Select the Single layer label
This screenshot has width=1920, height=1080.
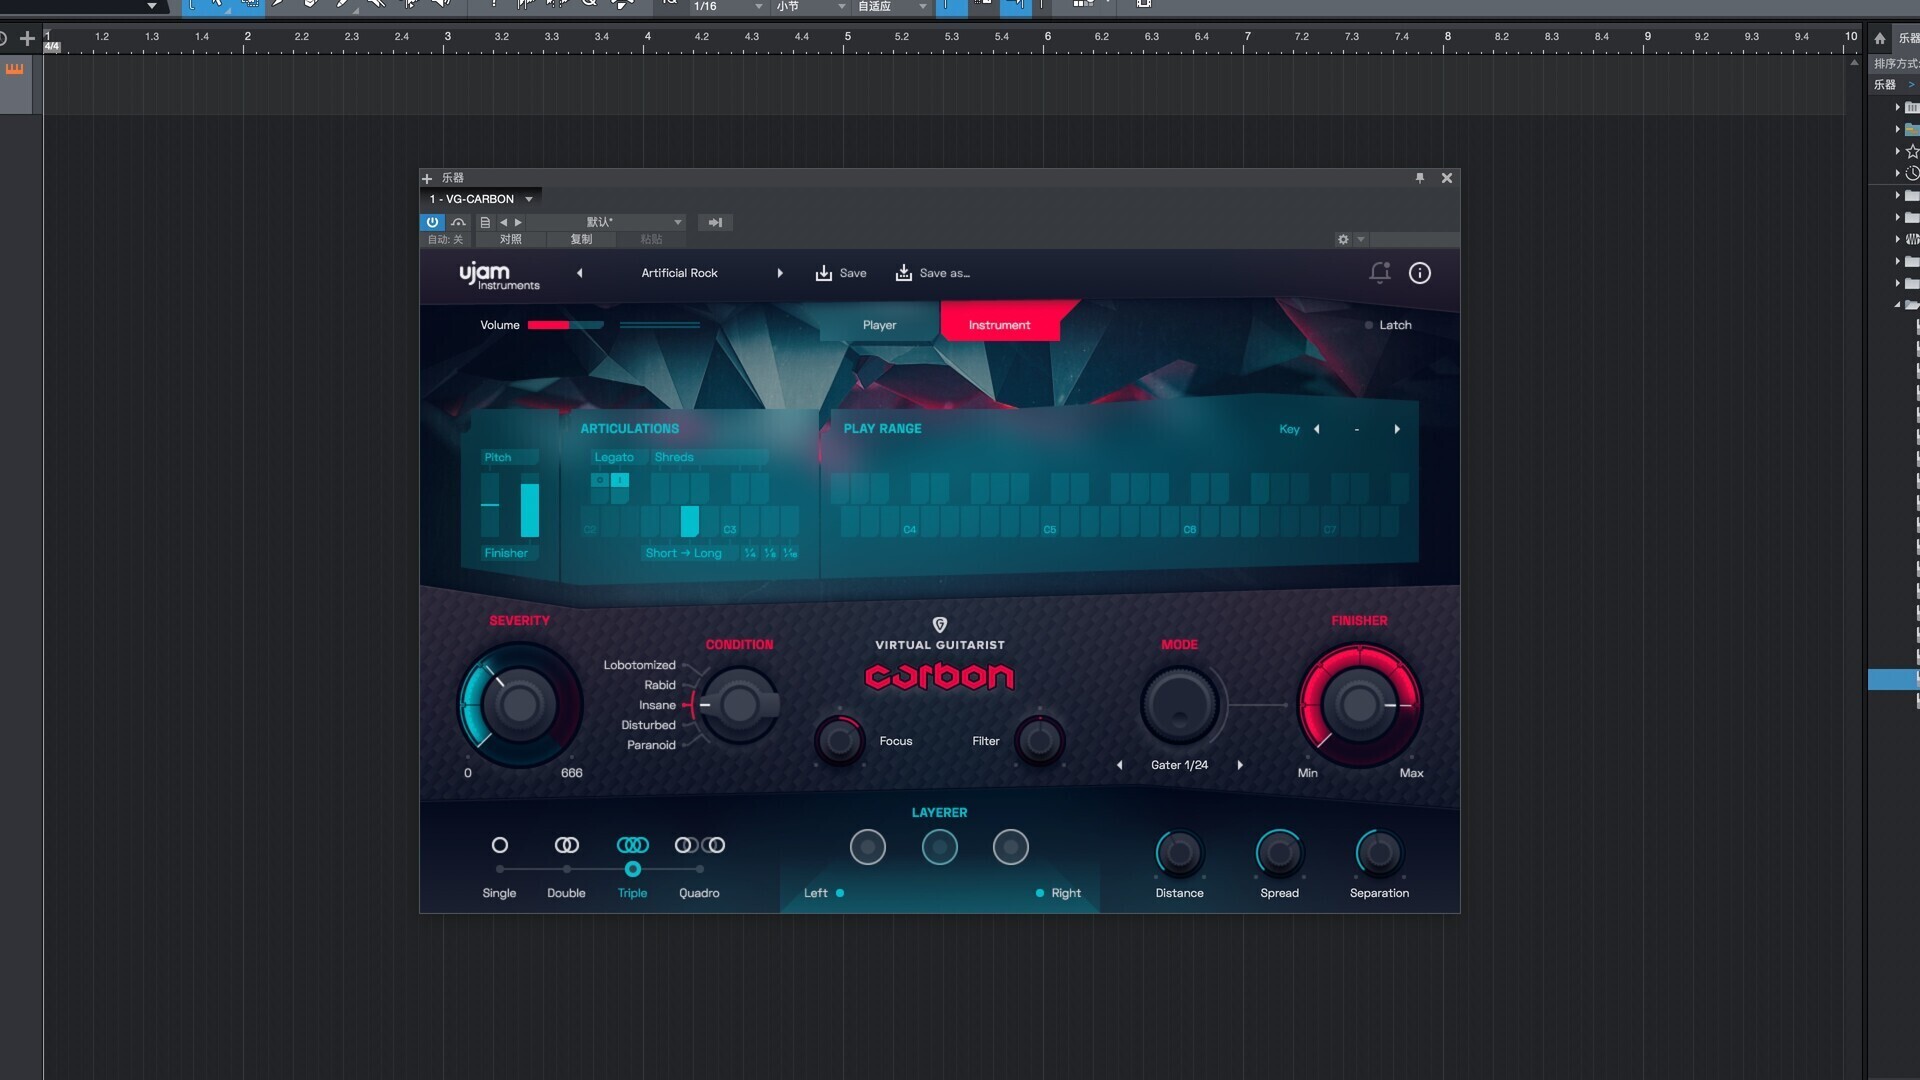(500, 893)
